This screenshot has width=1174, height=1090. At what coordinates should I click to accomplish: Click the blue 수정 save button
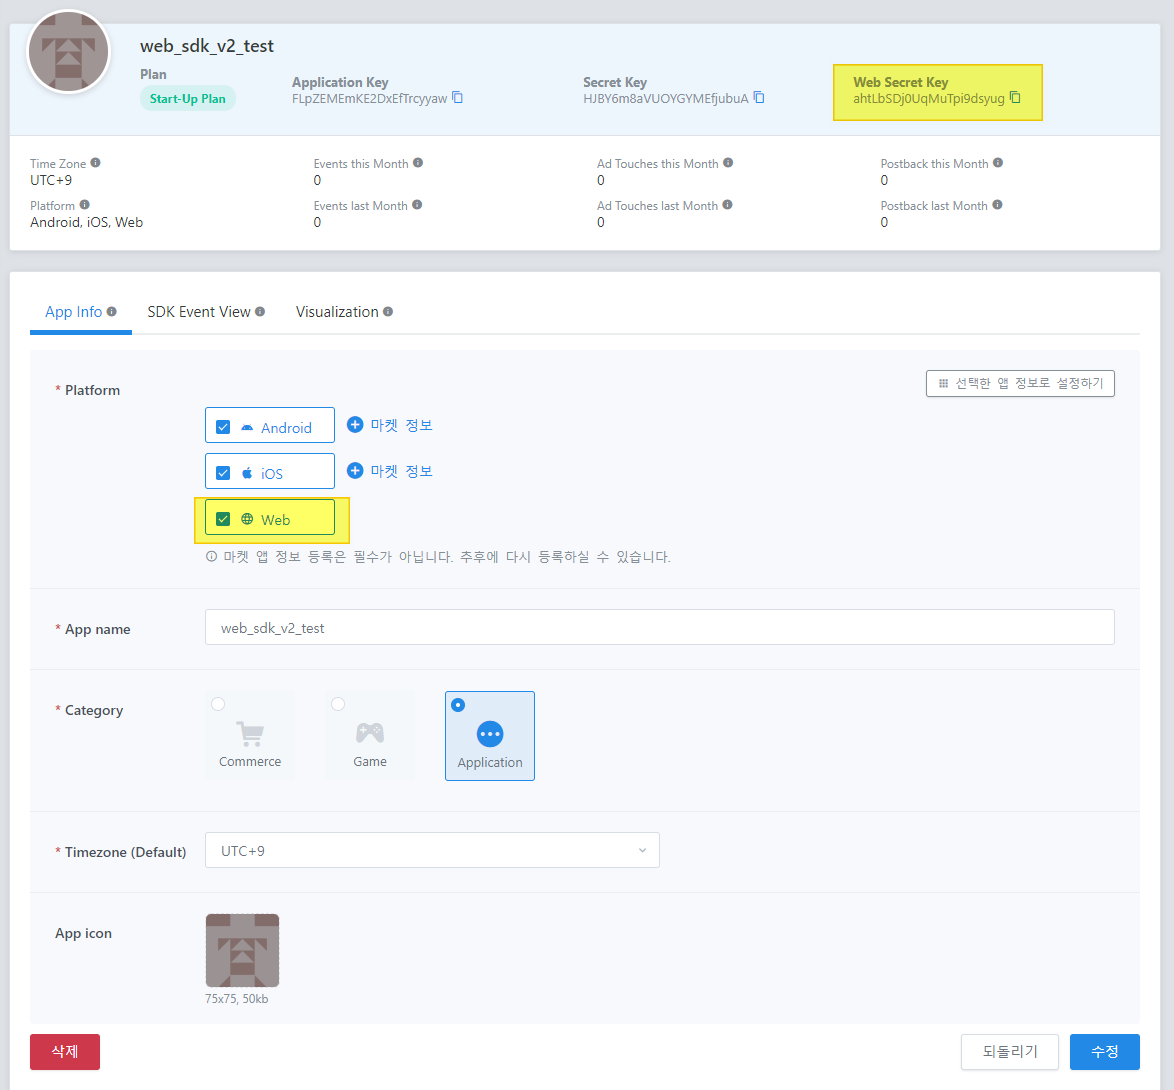[1104, 1052]
